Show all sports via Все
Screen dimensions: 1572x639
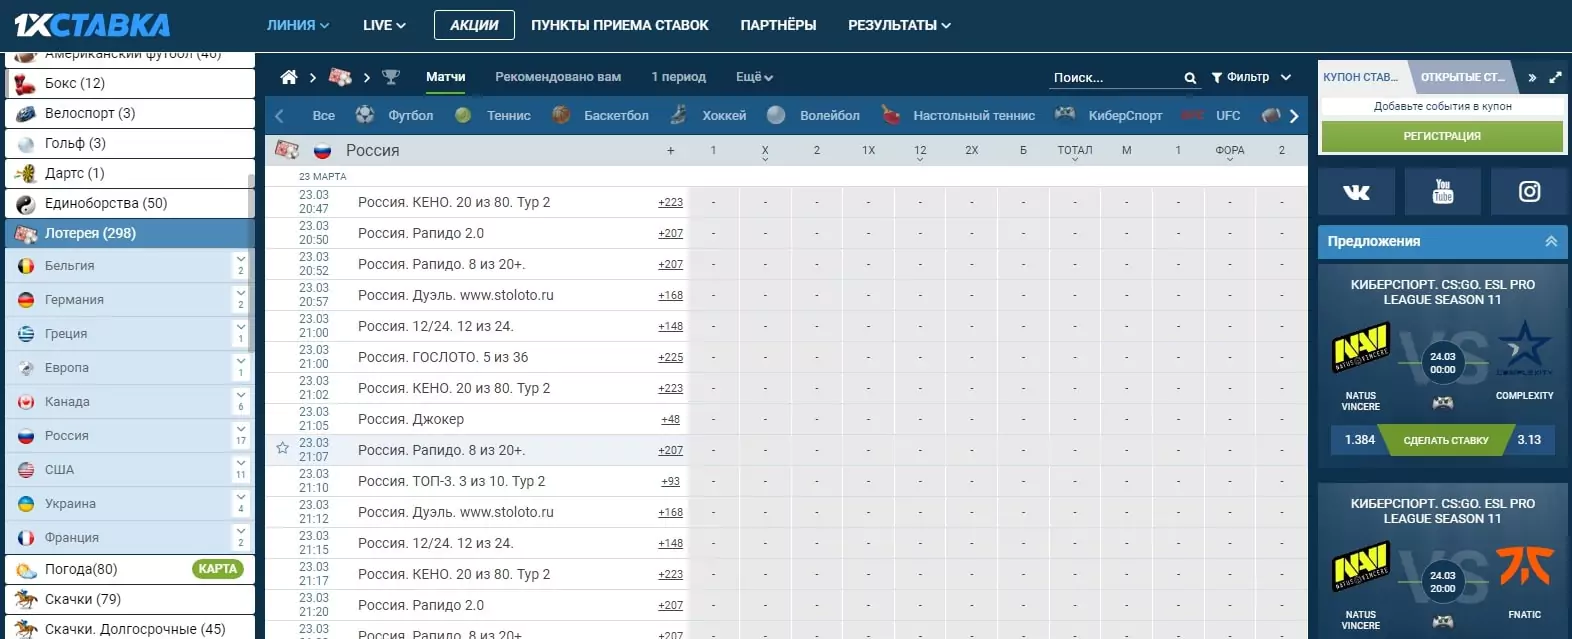323,115
